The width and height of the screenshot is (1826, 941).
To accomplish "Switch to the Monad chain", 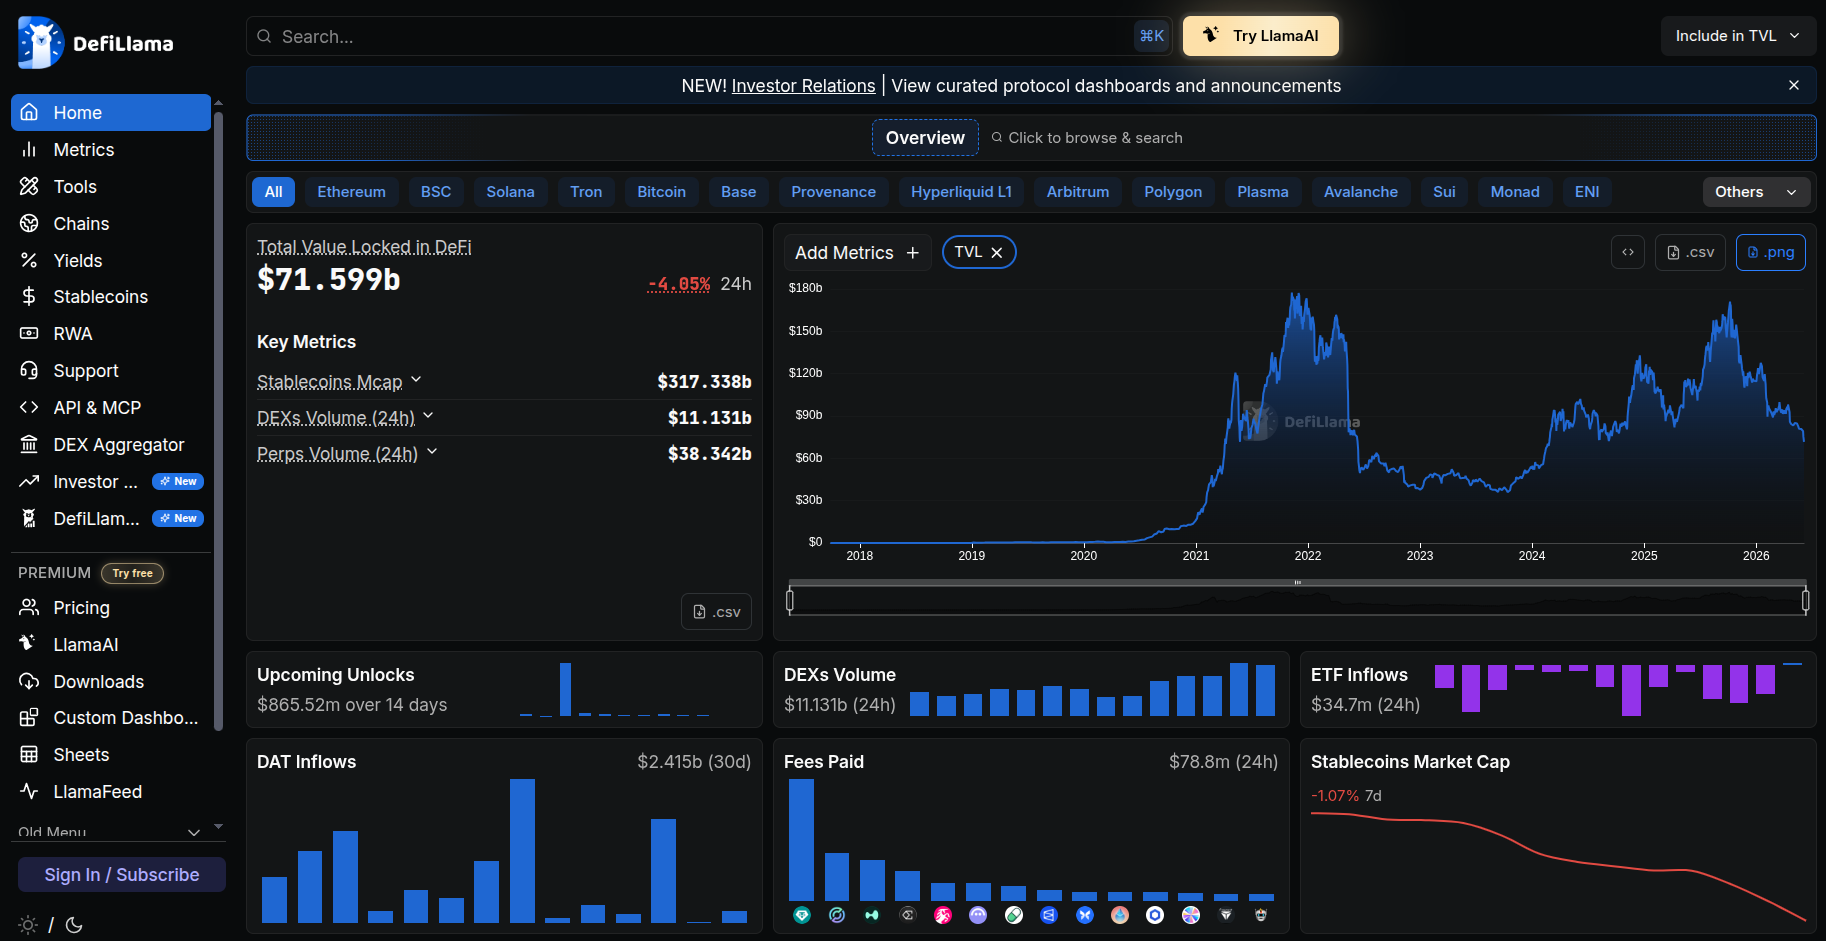I will [x=1515, y=192].
